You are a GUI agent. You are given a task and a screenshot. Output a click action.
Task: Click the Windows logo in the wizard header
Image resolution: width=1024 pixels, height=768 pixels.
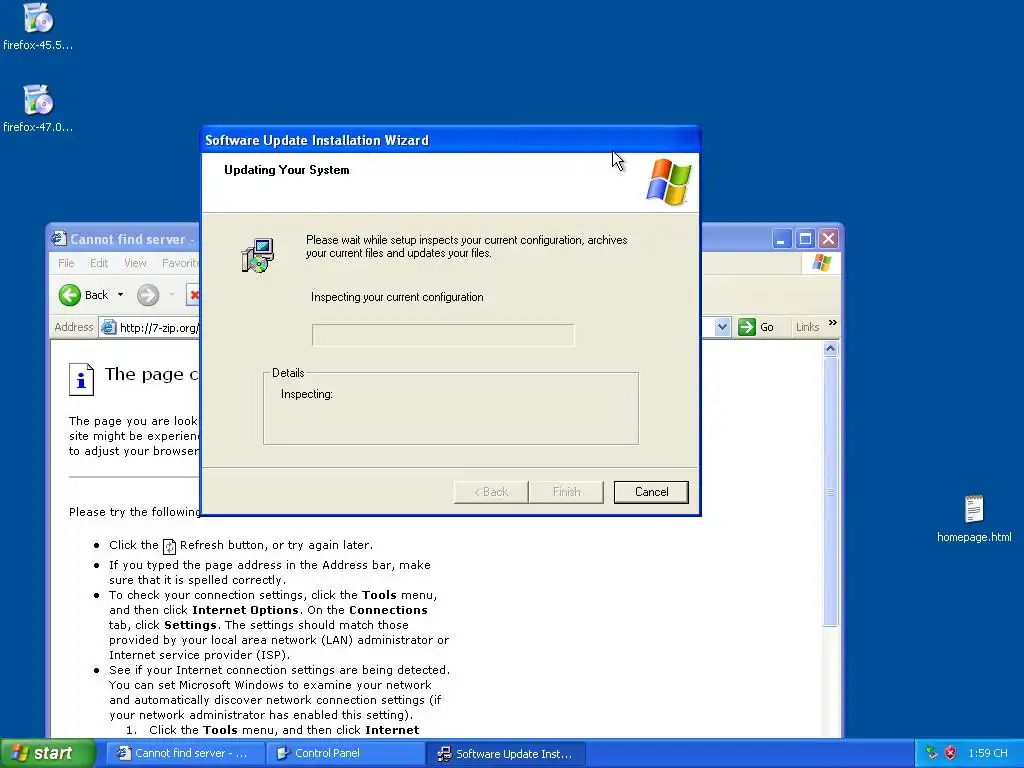click(x=669, y=182)
